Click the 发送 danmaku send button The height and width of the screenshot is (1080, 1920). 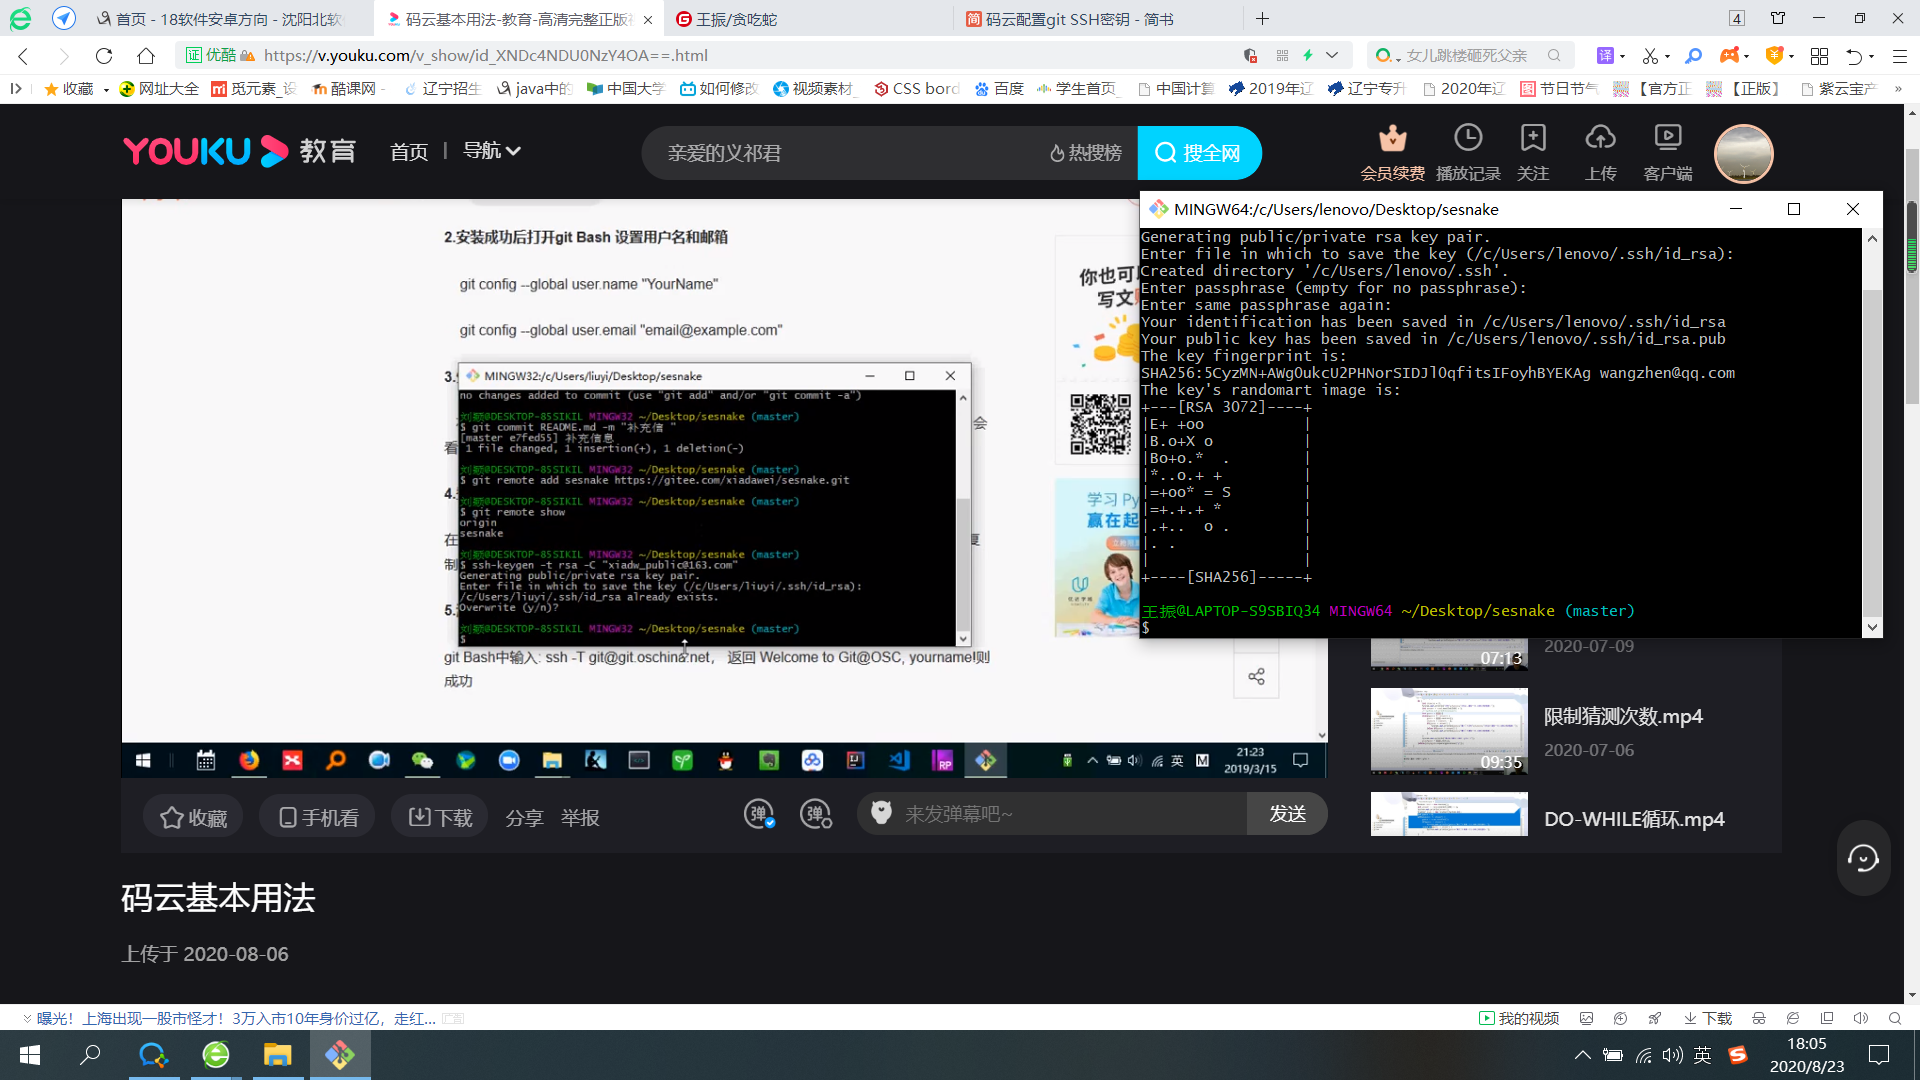(x=1287, y=814)
